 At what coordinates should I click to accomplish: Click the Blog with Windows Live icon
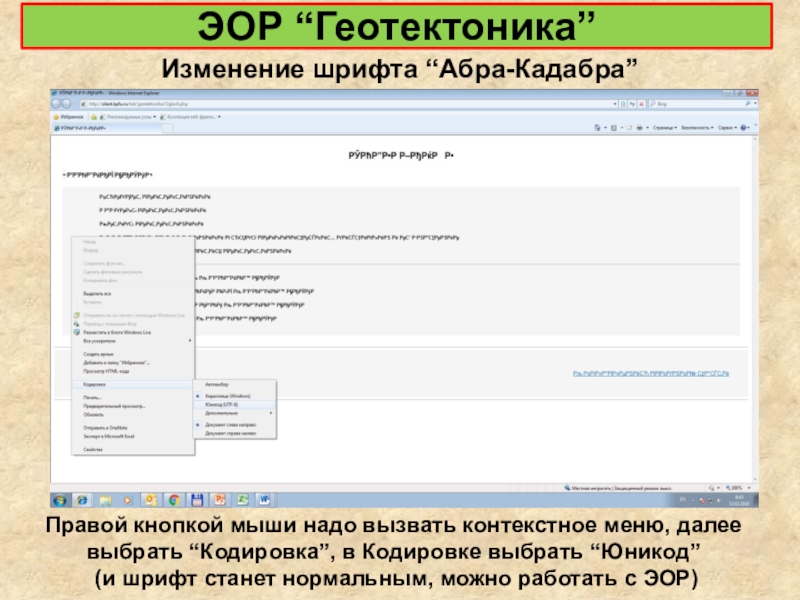[77, 332]
